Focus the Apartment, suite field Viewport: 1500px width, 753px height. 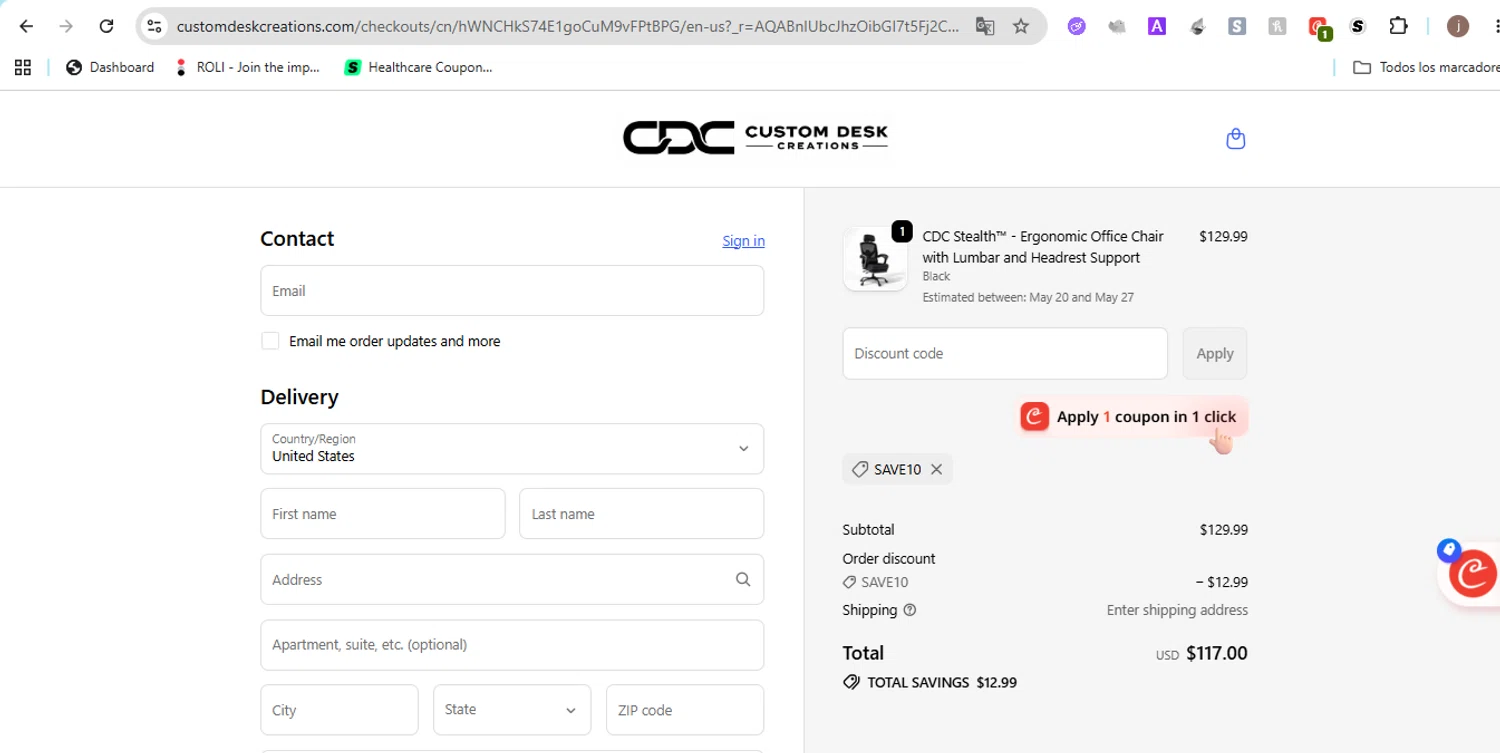[x=512, y=645]
